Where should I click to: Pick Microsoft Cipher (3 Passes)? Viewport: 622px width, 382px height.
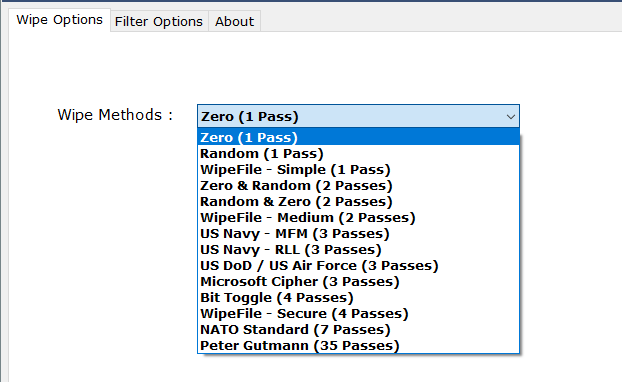click(358, 282)
